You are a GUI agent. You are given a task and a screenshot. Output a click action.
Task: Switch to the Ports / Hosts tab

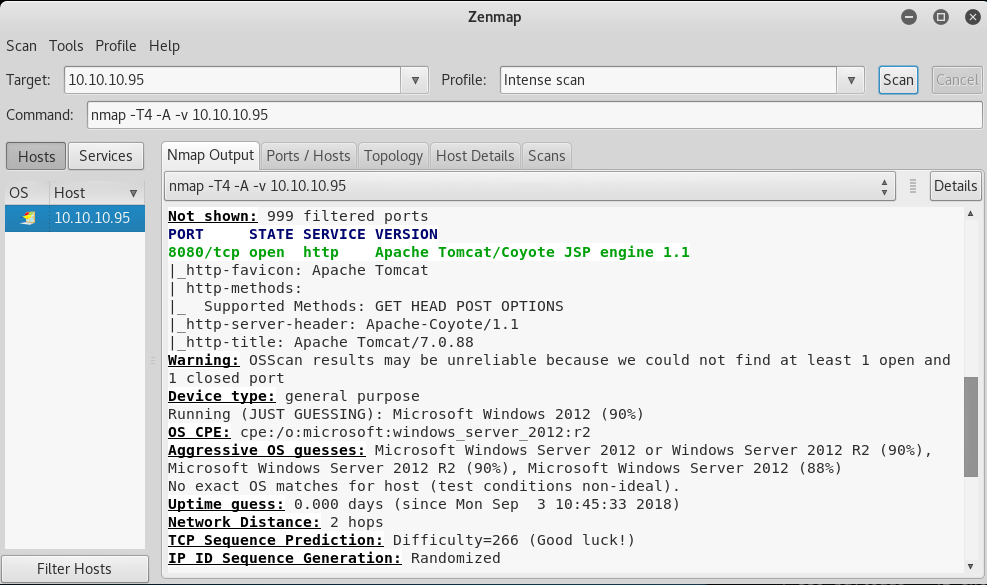pyautogui.click(x=308, y=155)
